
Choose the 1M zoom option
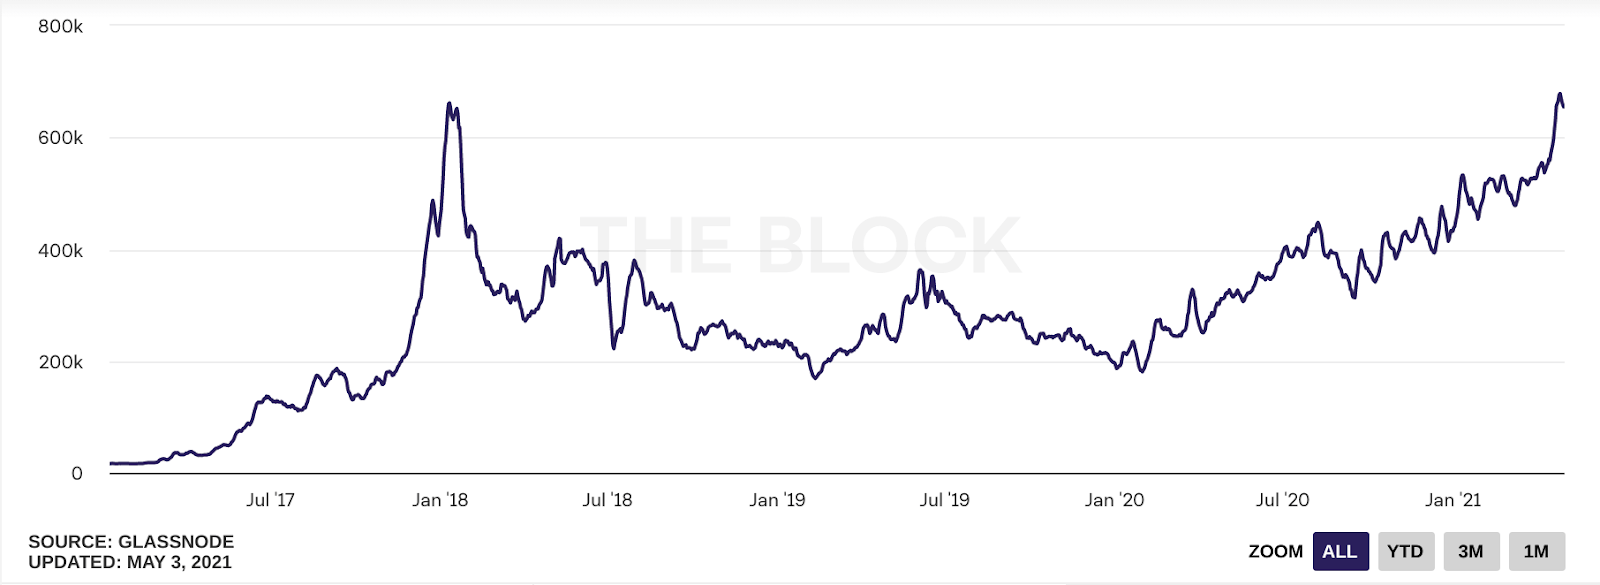click(x=1536, y=551)
